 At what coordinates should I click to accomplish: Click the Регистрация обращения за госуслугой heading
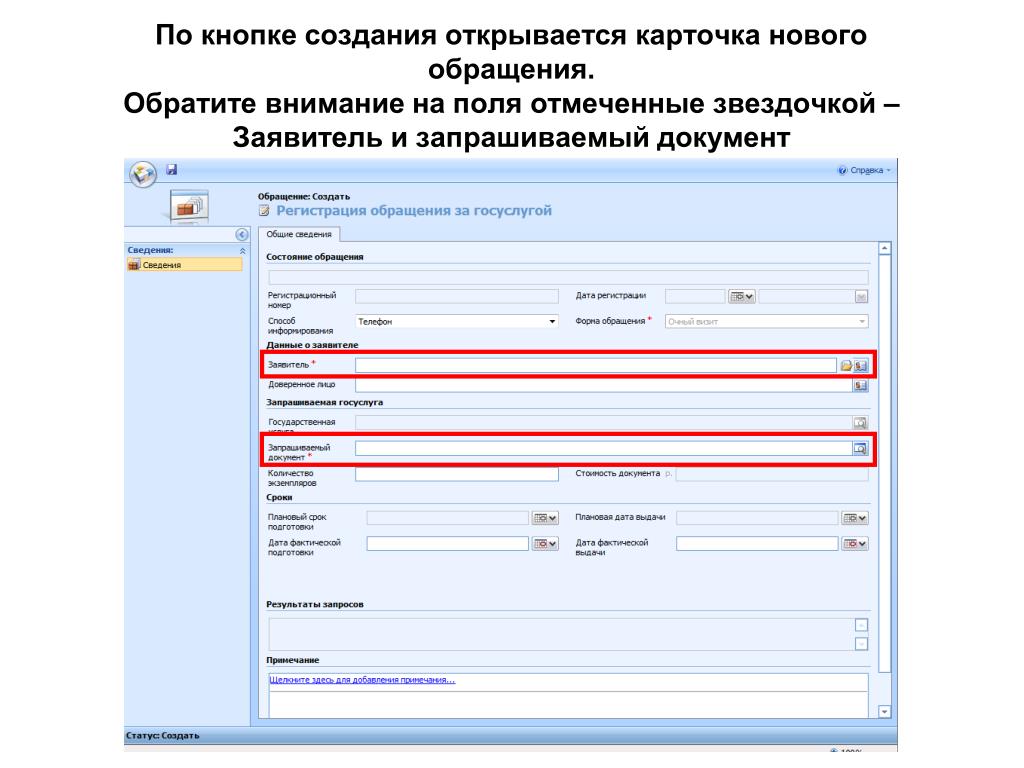[x=414, y=211]
